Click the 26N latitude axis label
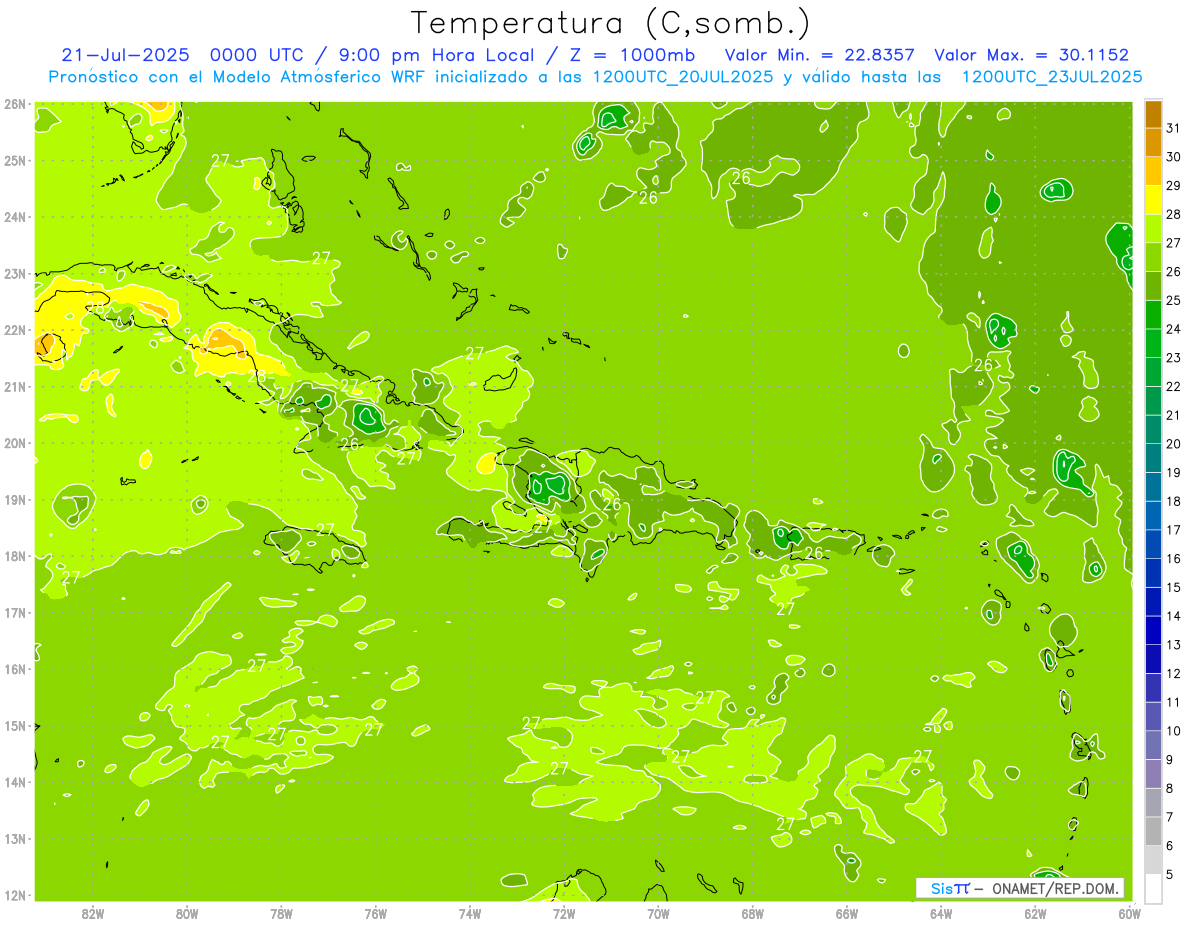The image size is (1200, 927). [x=15, y=104]
